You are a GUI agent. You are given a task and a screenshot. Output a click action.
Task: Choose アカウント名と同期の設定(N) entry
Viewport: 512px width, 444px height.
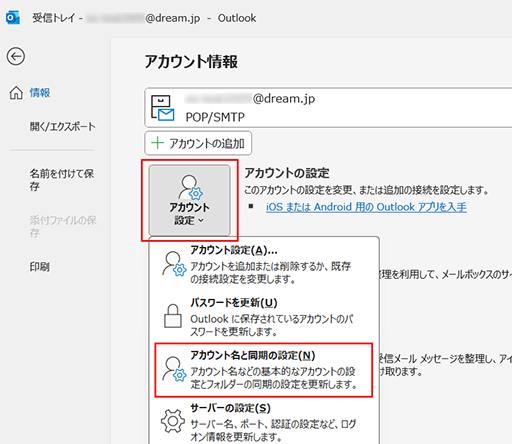(x=263, y=370)
